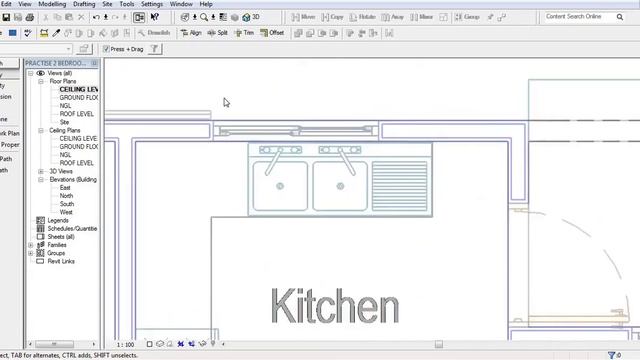Click the Undo arrow icon
Image resolution: width=640 pixels, height=360 pixels.
point(96,17)
